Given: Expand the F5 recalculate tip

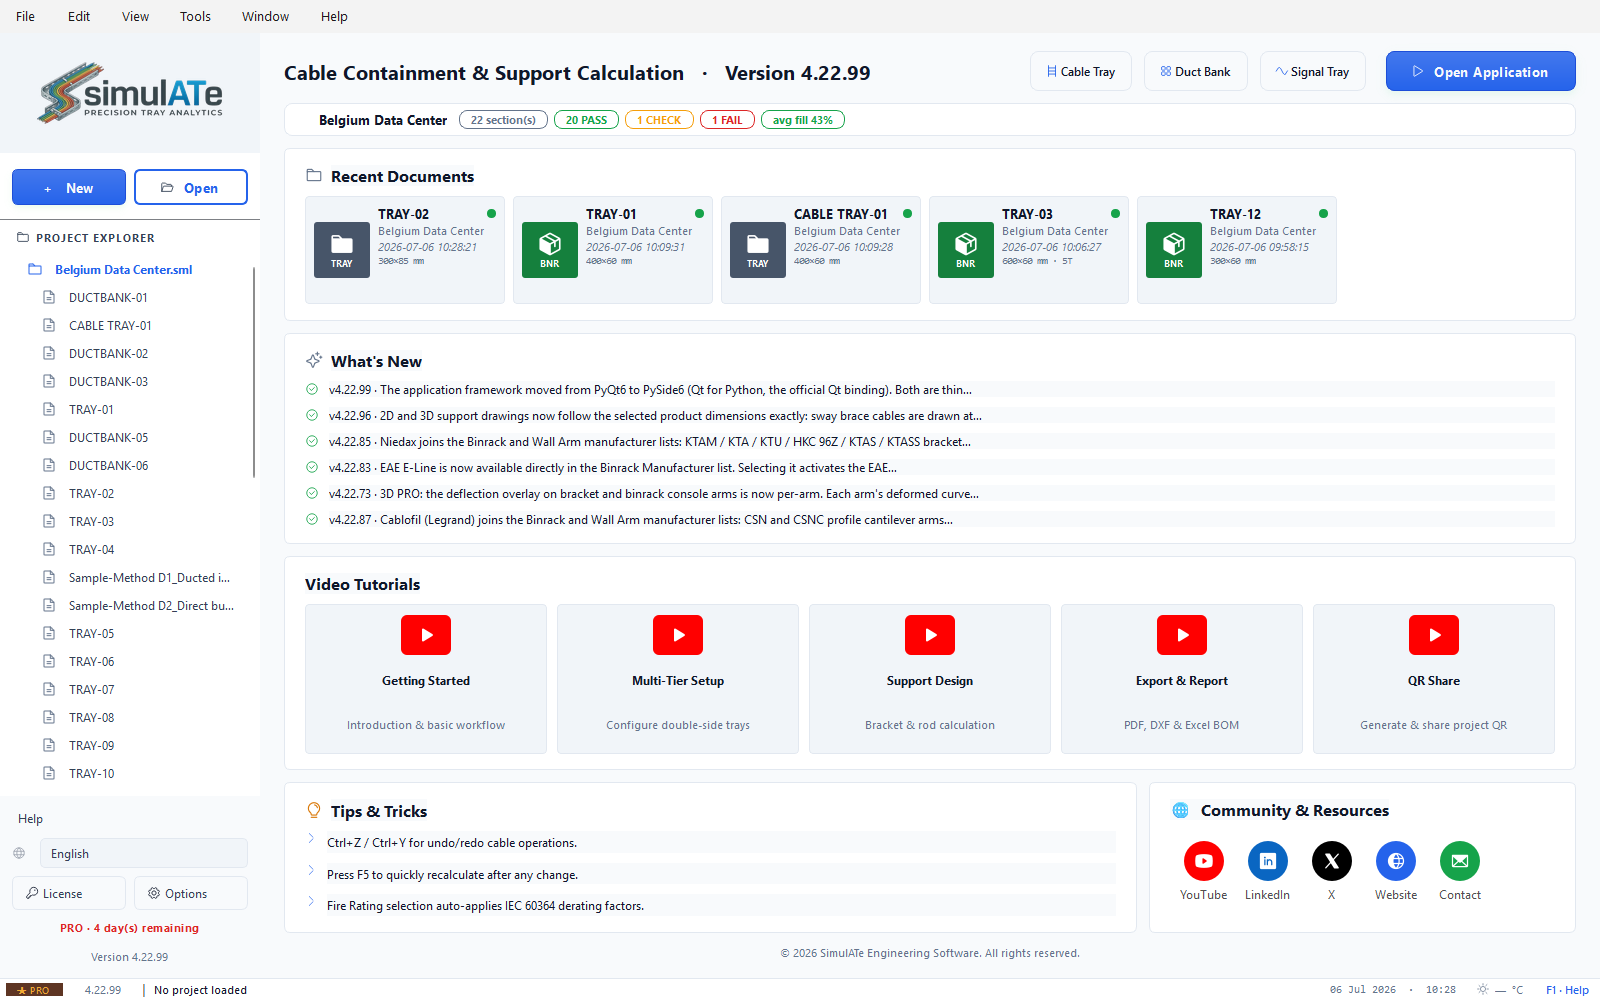Looking at the screenshot, I should 311,871.
